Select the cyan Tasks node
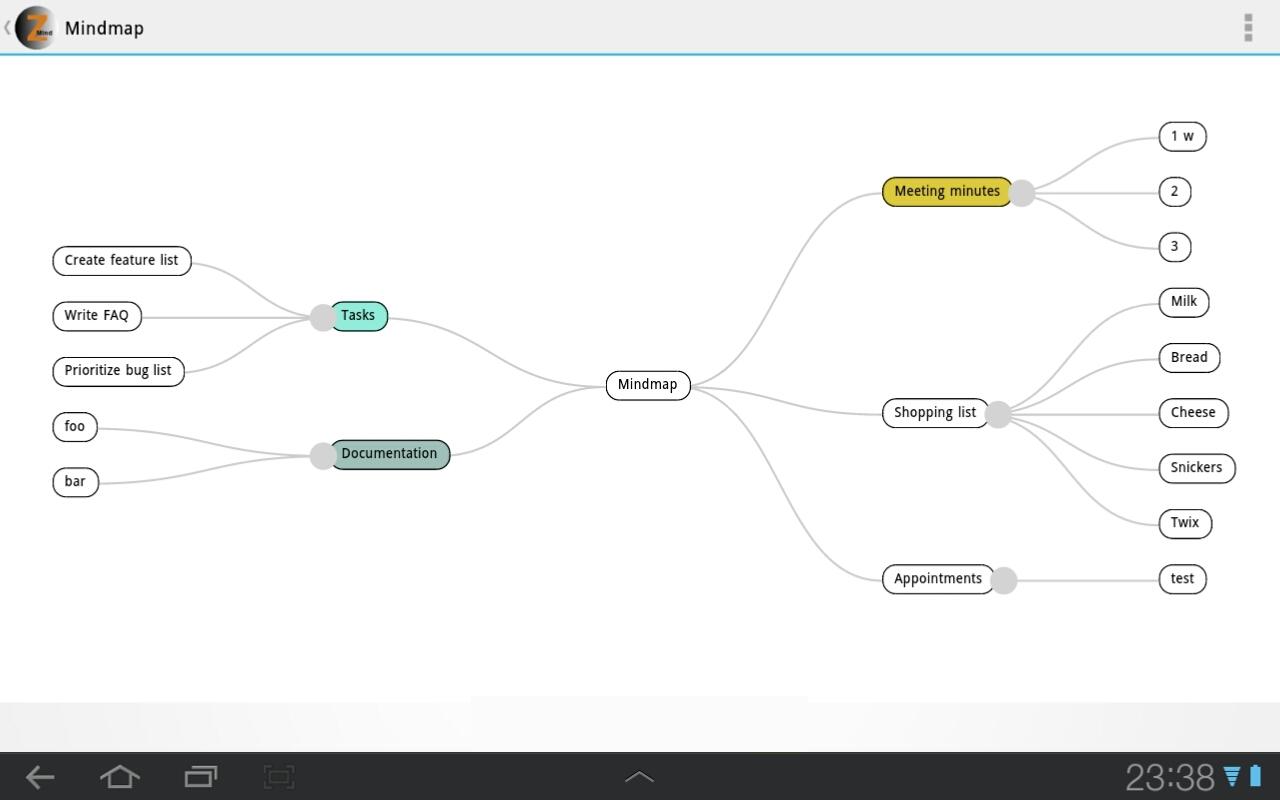 [358, 316]
